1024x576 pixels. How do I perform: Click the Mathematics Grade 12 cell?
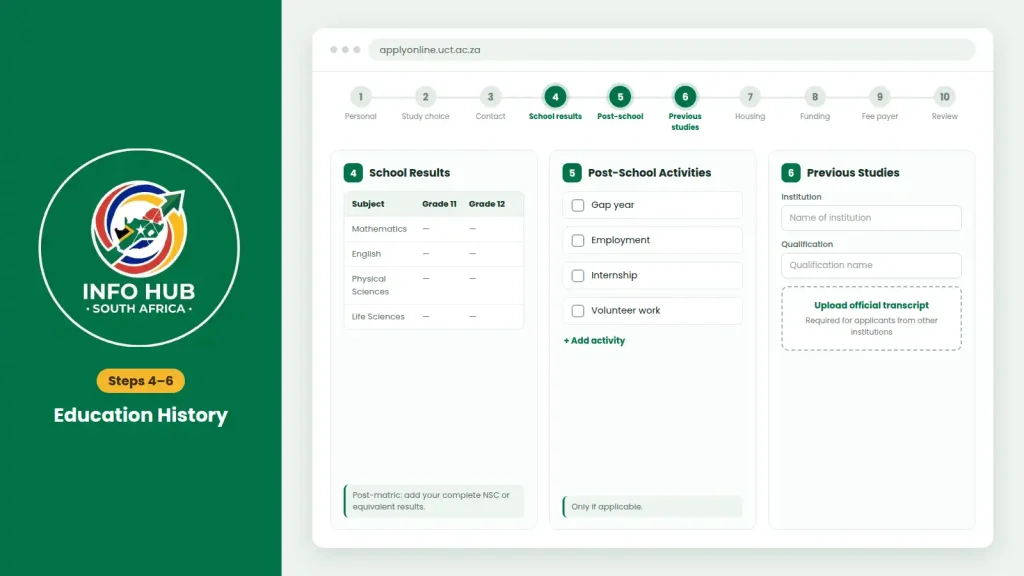coord(473,229)
